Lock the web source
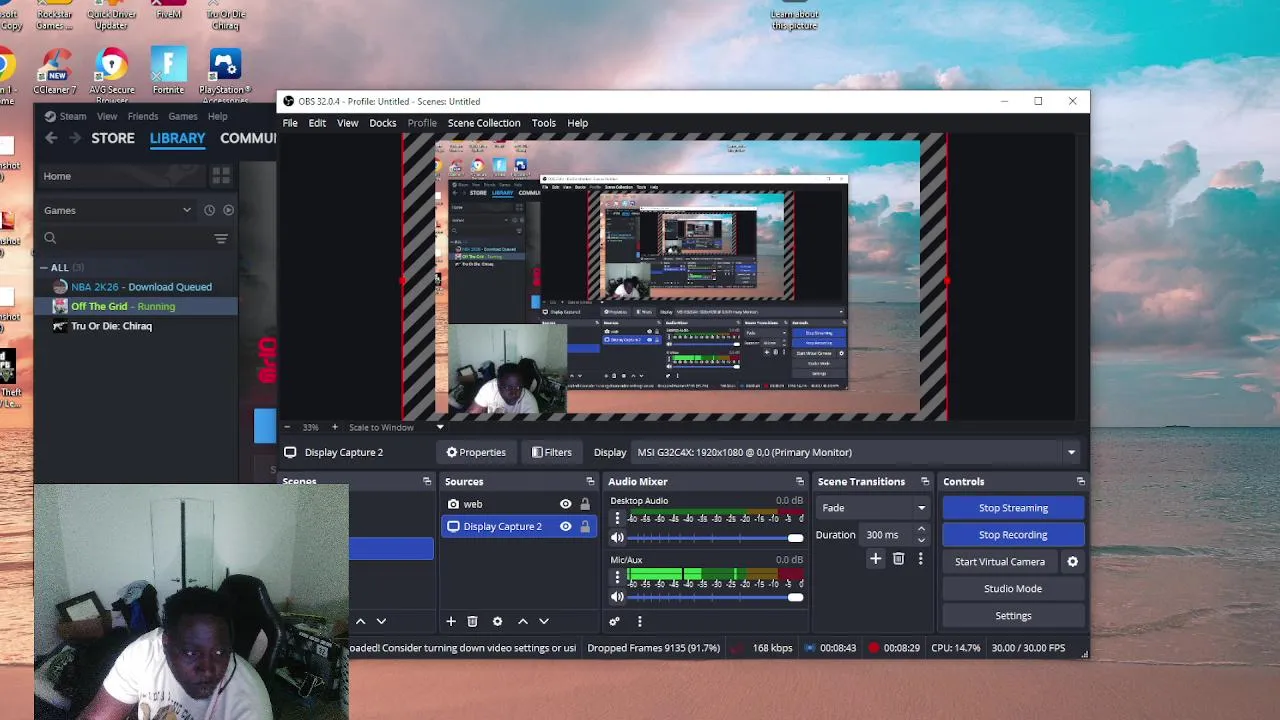1280x720 pixels. (x=585, y=504)
